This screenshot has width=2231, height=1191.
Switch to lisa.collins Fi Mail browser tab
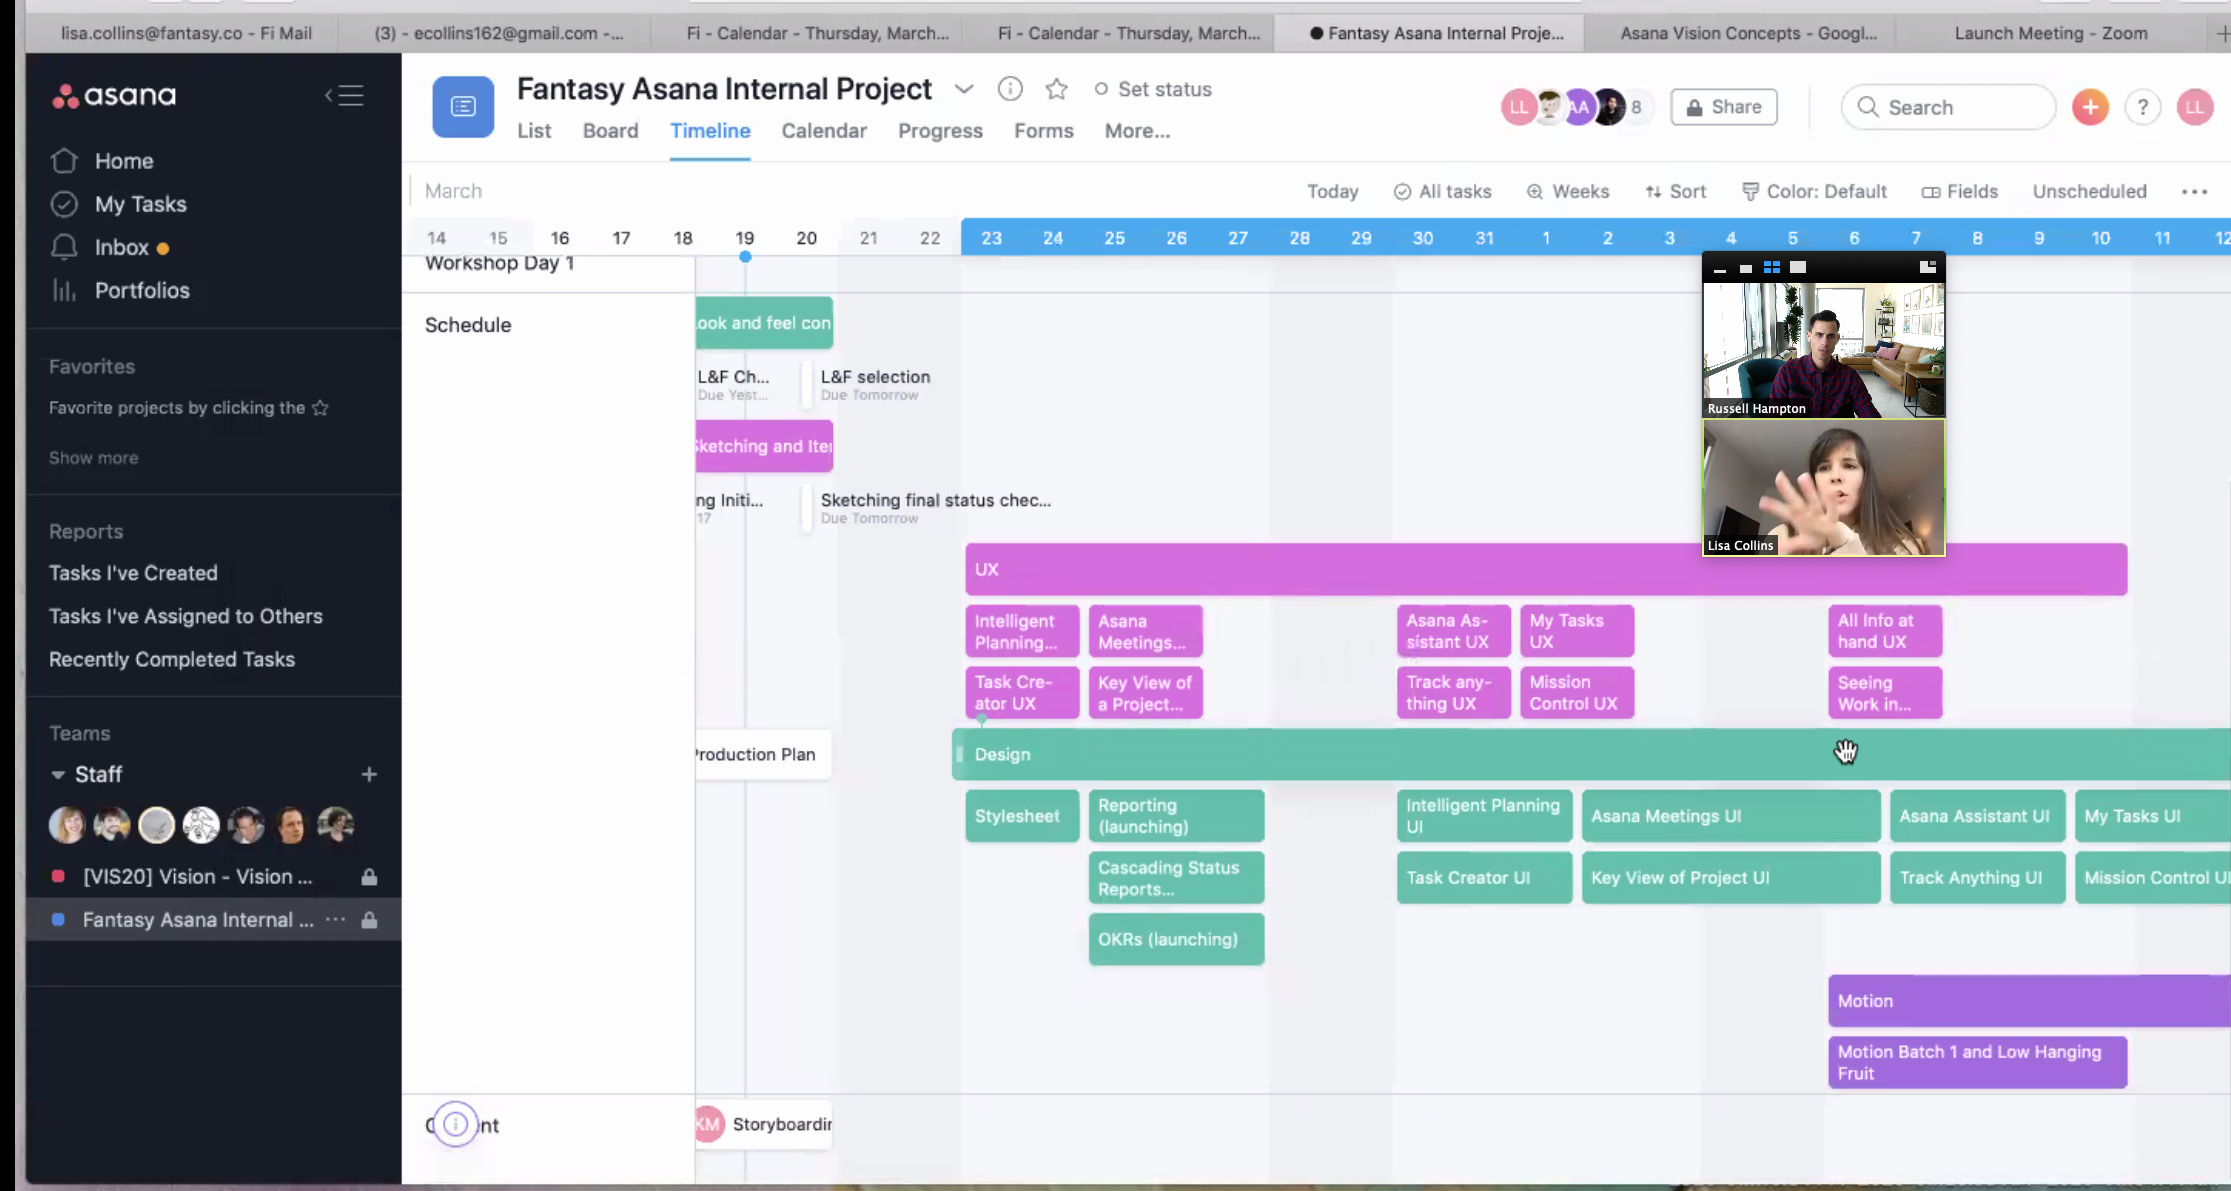pyautogui.click(x=186, y=33)
